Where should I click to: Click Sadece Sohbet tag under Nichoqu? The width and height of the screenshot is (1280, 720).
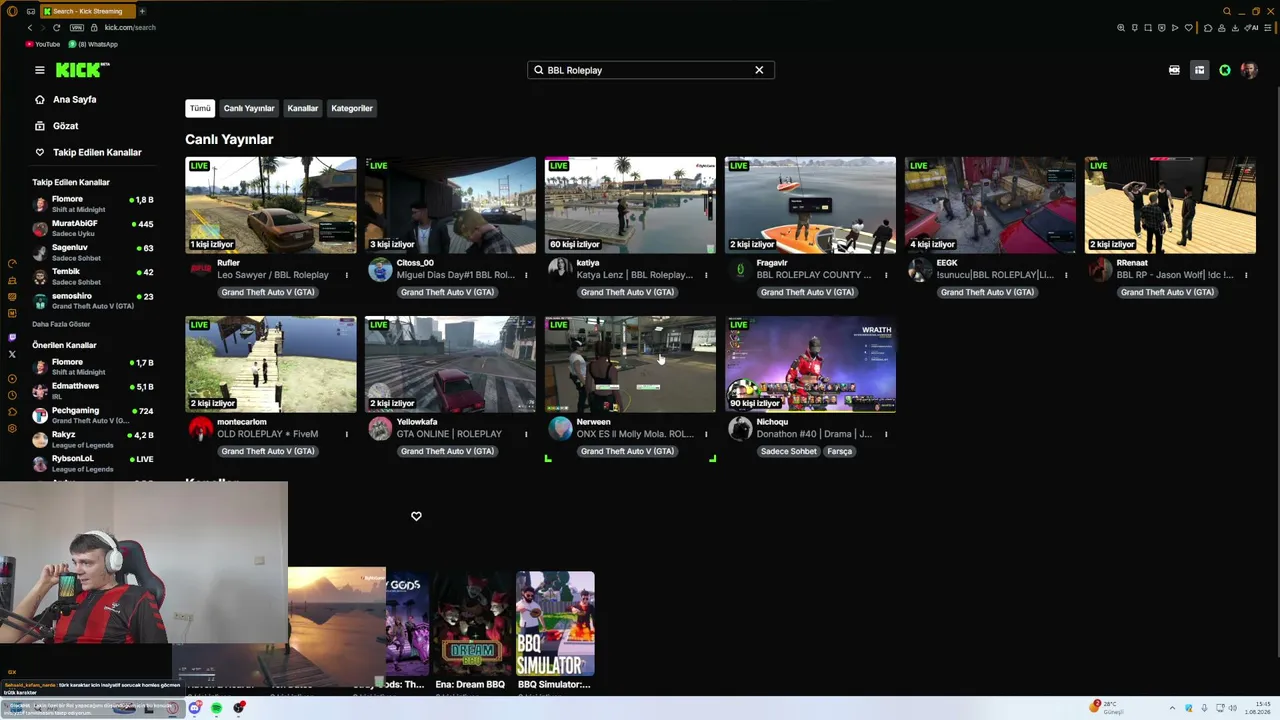click(789, 451)
